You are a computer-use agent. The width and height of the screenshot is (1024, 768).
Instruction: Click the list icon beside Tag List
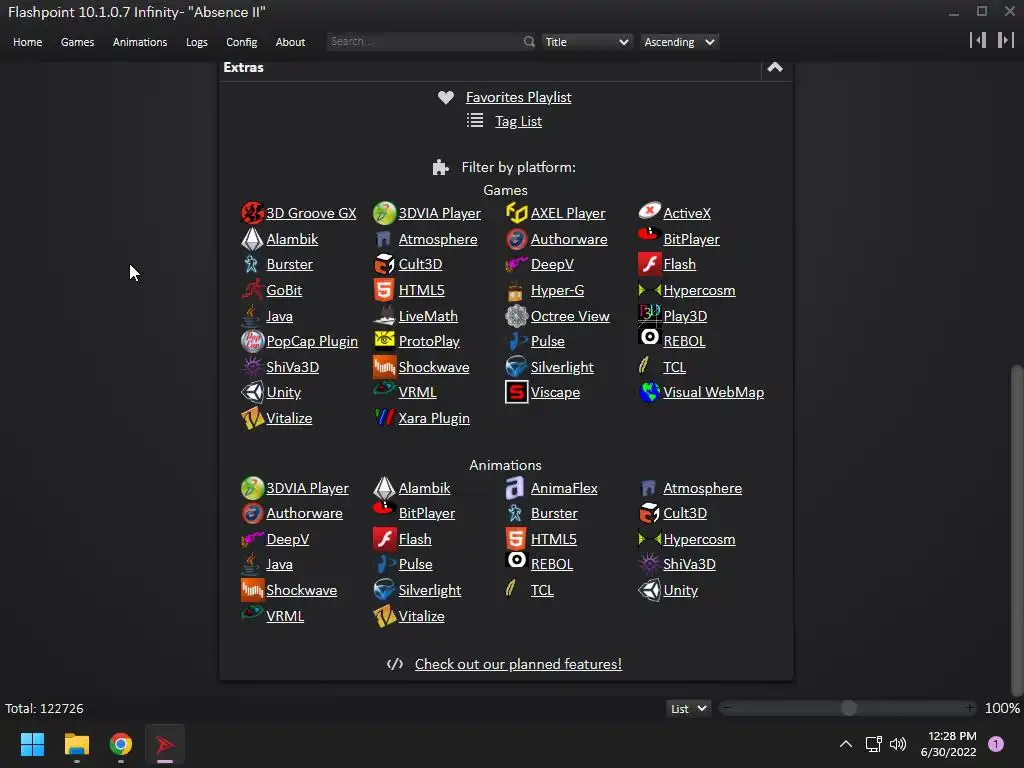click(x=475, y=120)
